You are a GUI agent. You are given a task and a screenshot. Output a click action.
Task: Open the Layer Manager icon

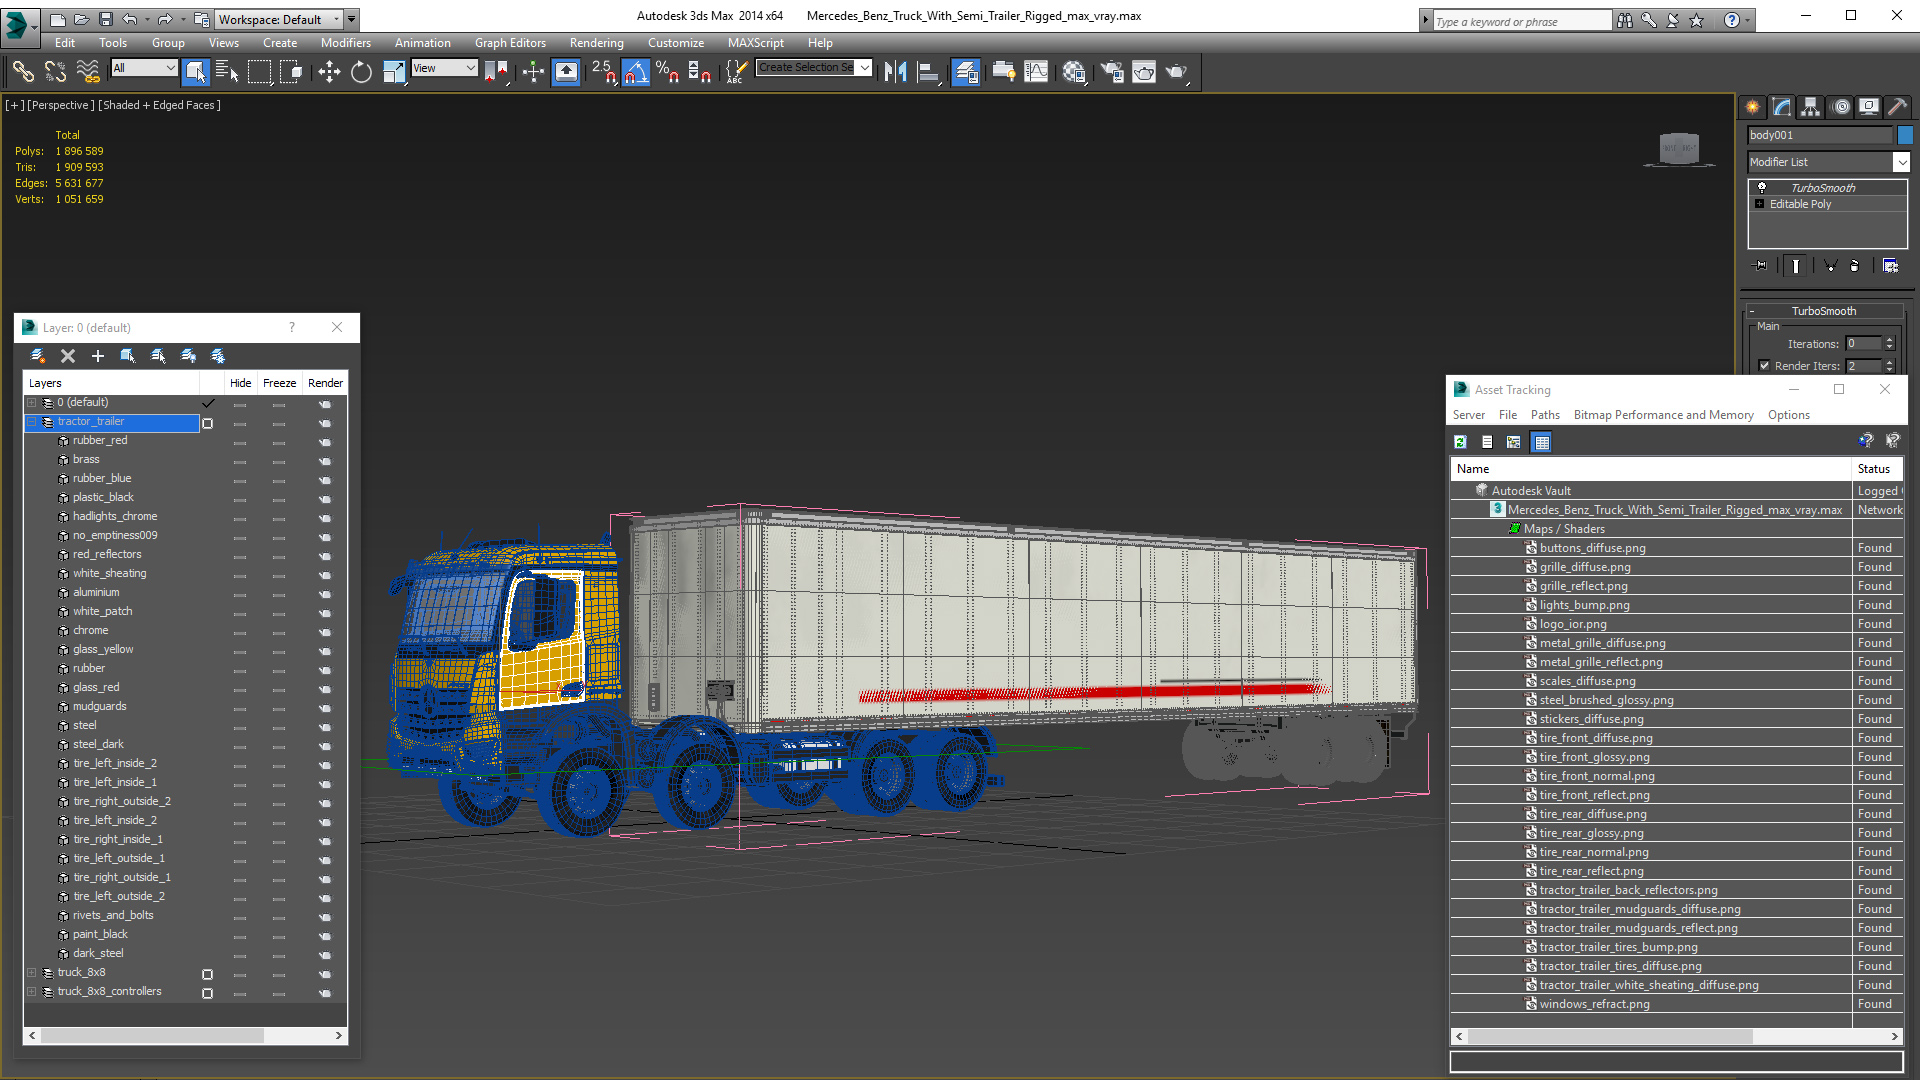(x=965, y=71)
